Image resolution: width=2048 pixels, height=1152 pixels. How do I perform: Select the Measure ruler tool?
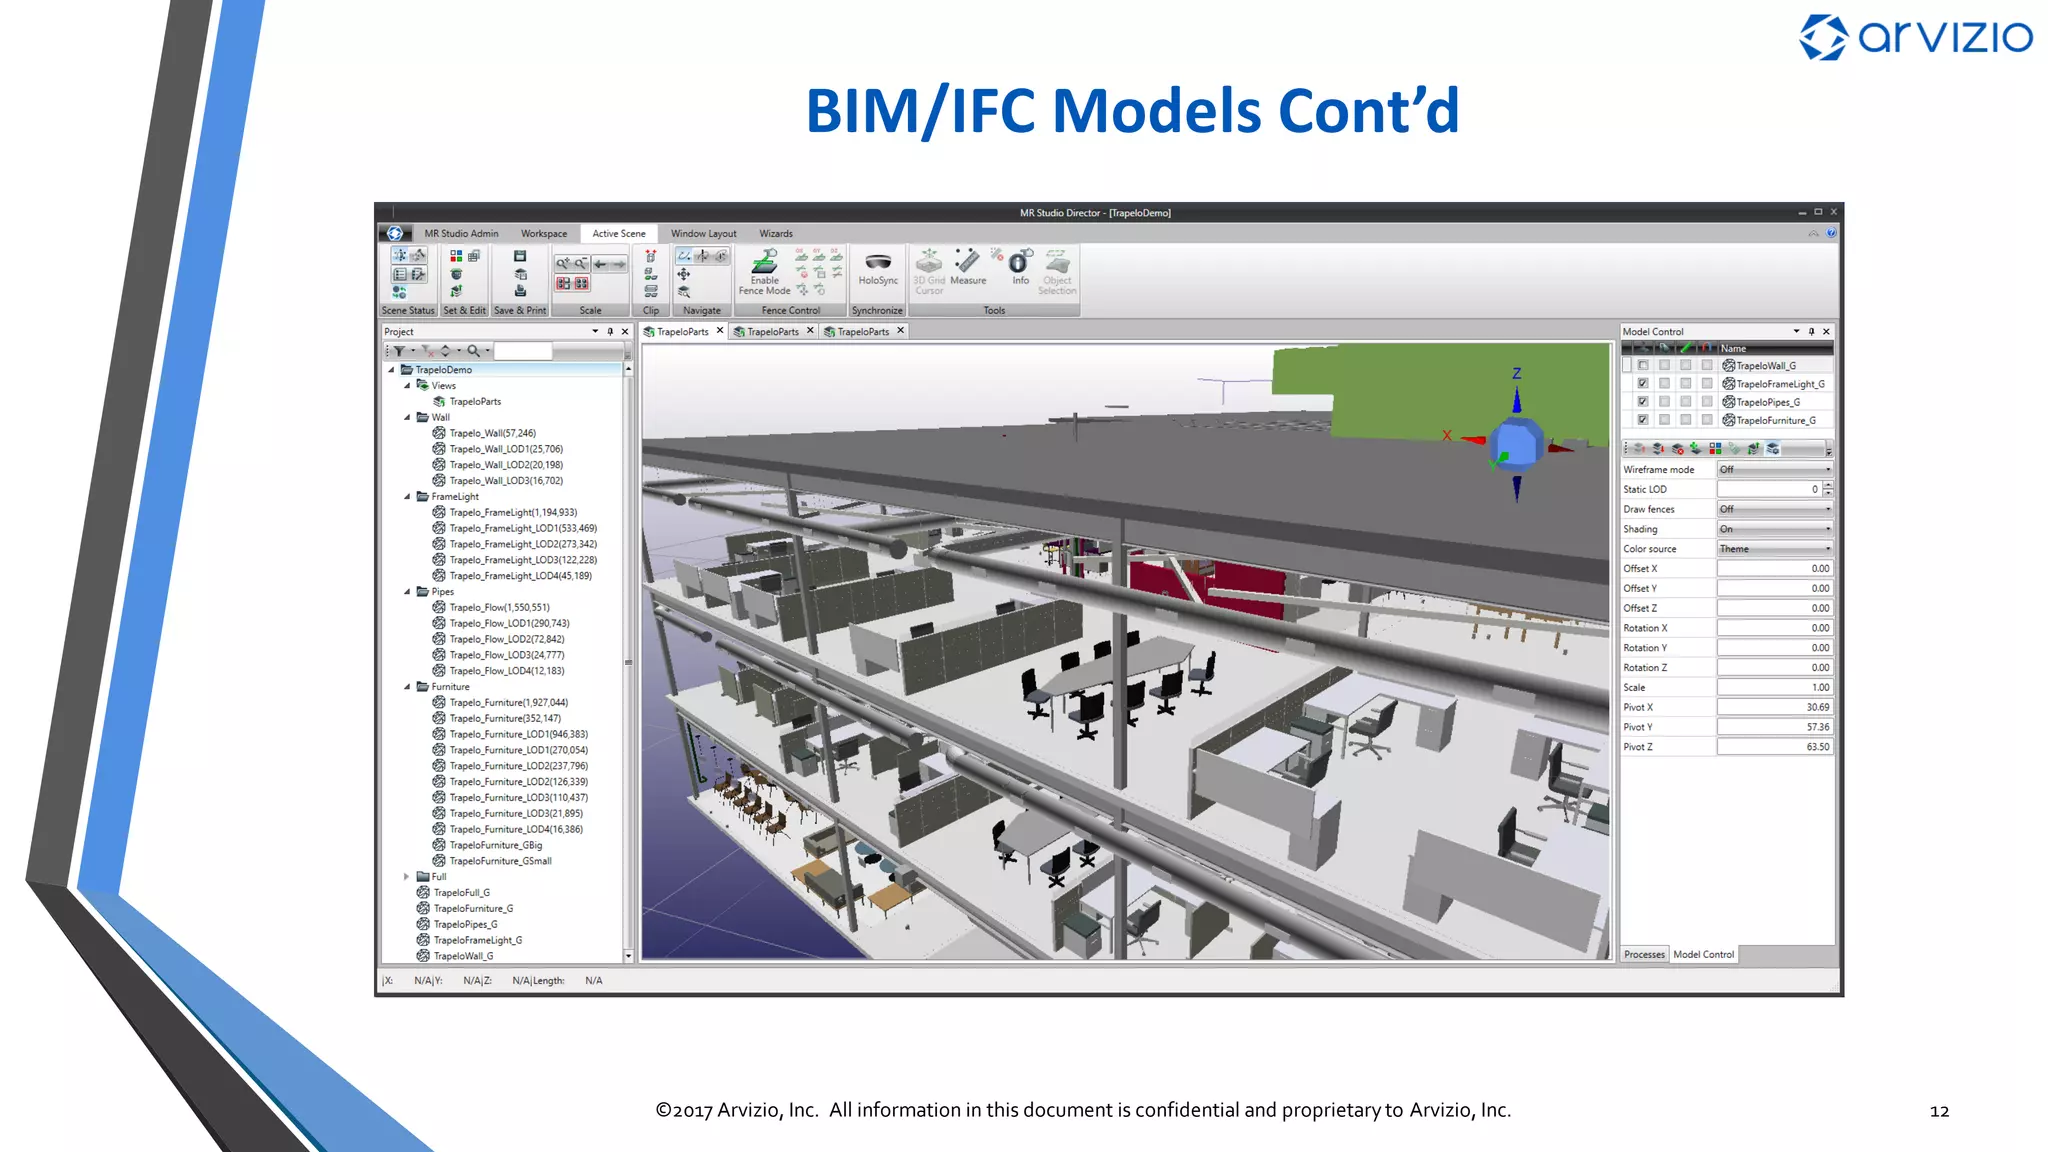(x=967, y=262)
